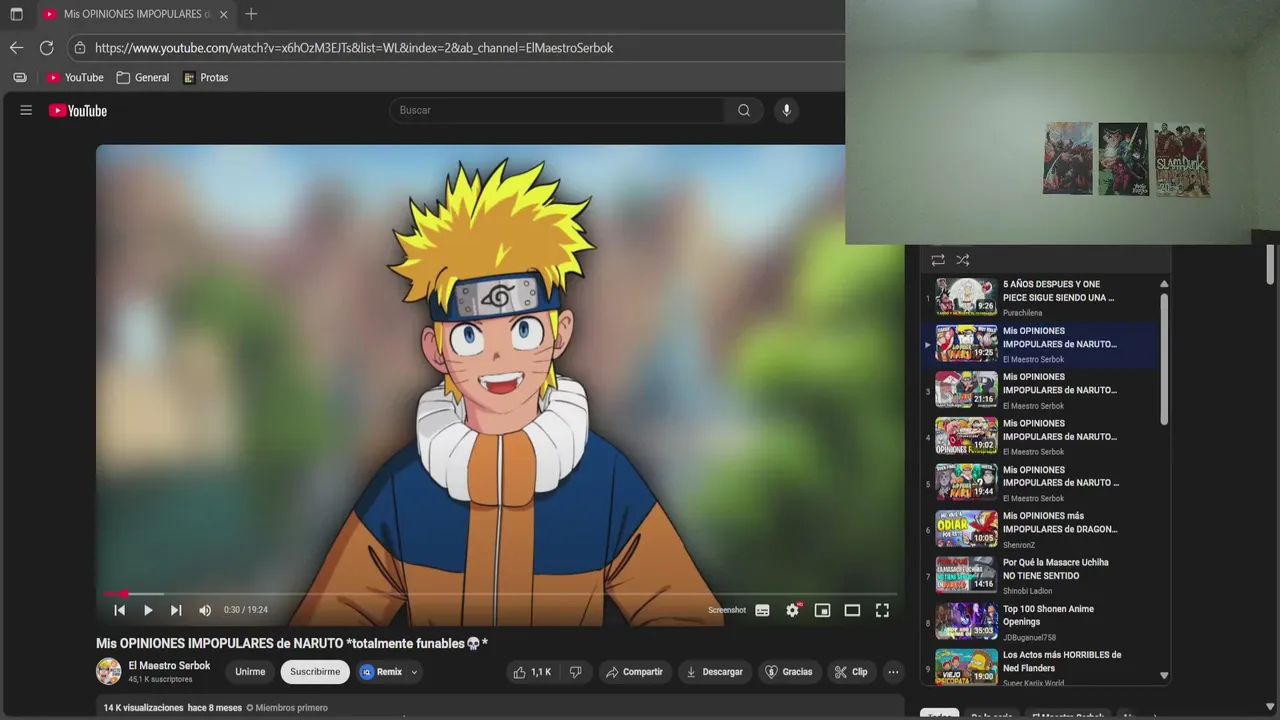This screenshot has height=720, width=1280.
Task: Like the video with thumbs up
Action: point(532,672)
